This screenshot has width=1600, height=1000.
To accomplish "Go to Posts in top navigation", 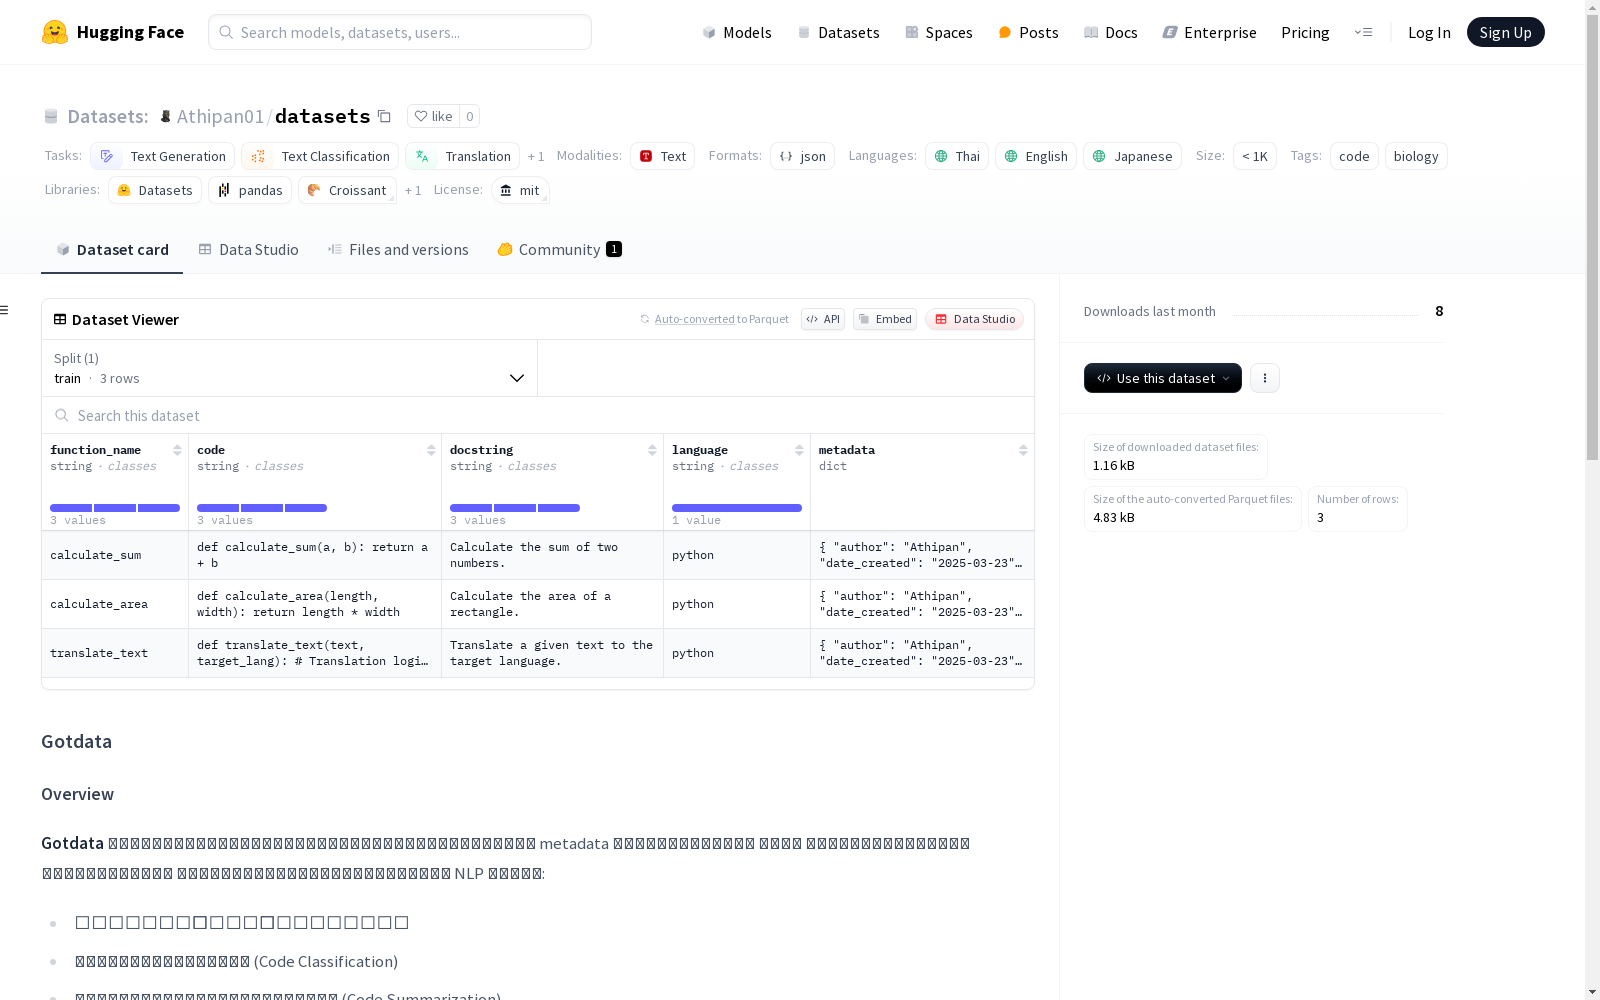I will coord(1028,32).
